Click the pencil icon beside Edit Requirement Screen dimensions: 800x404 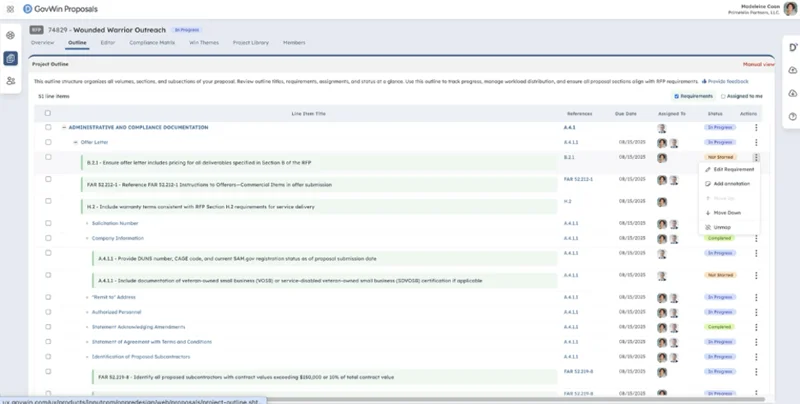coord(708,169)
